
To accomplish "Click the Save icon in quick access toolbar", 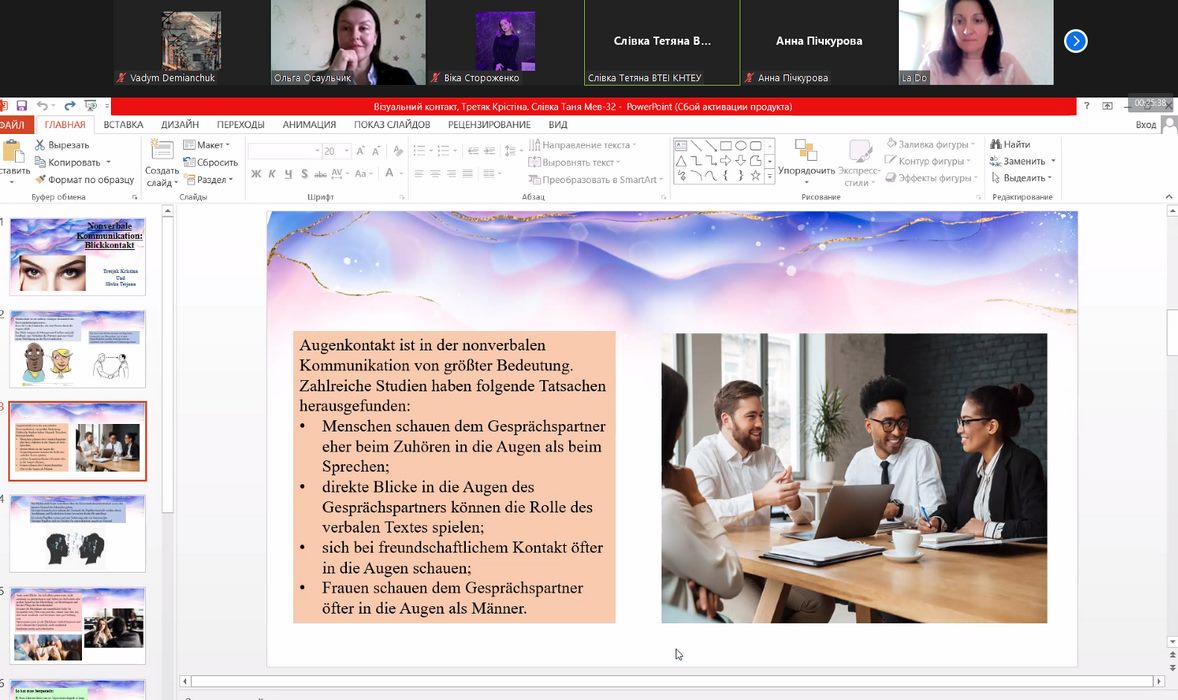I will pyautogui.click(x=22, y=106).
